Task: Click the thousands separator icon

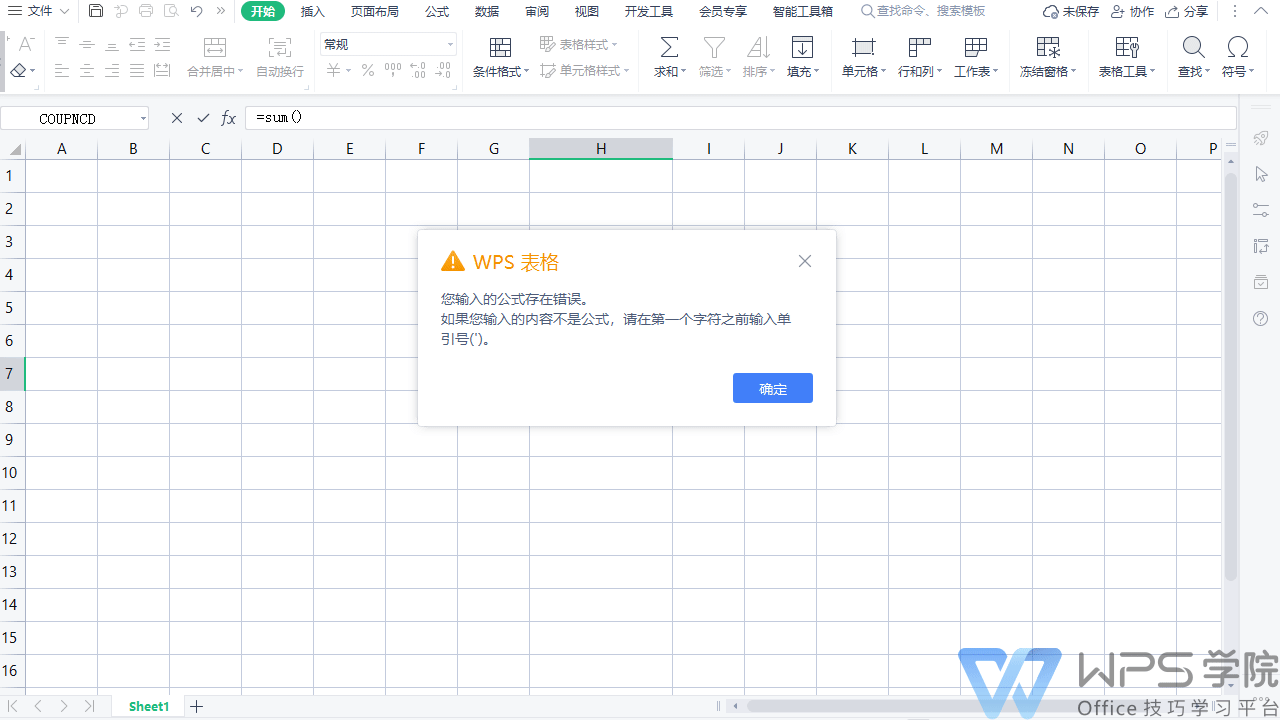Action: click(x=393, y=71)
